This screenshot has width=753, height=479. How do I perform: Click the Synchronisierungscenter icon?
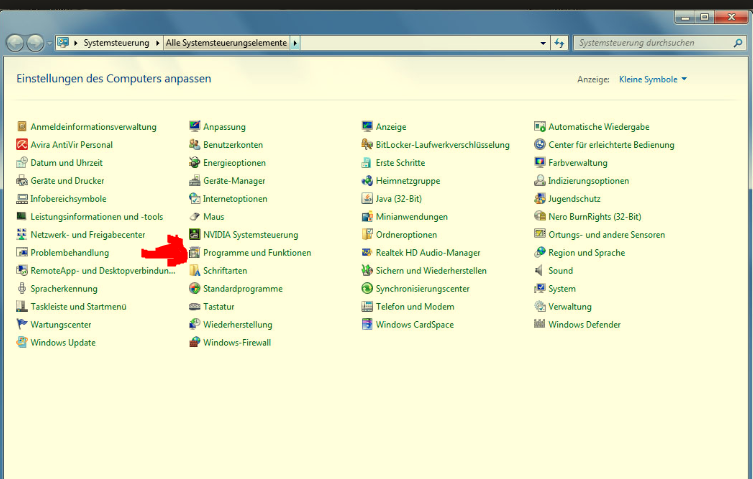pyautogui.click(x=367, y=288)
